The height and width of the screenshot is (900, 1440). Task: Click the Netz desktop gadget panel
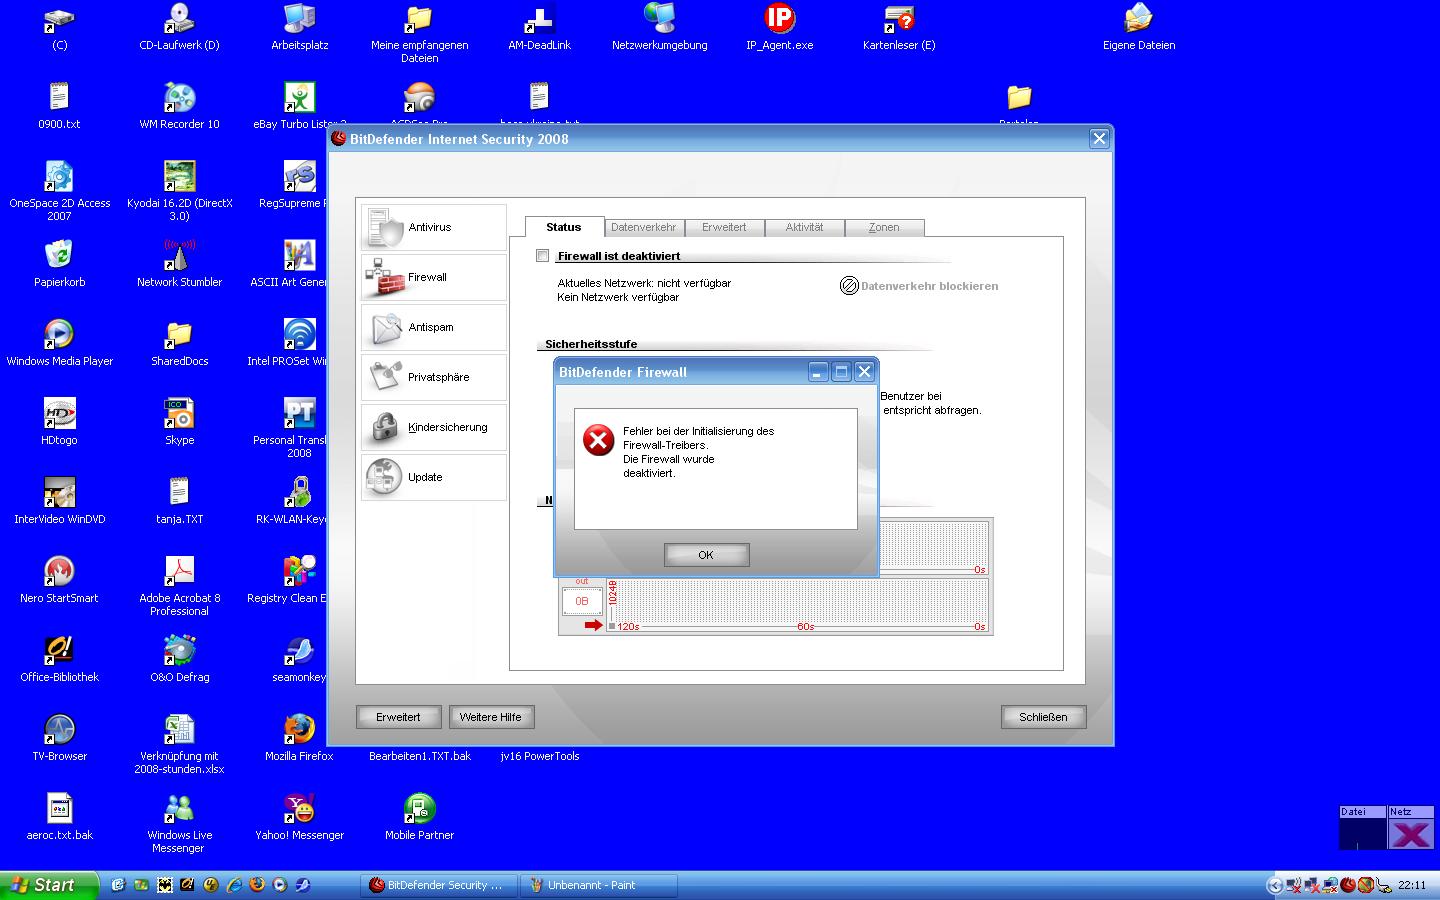coord(1411,828)
